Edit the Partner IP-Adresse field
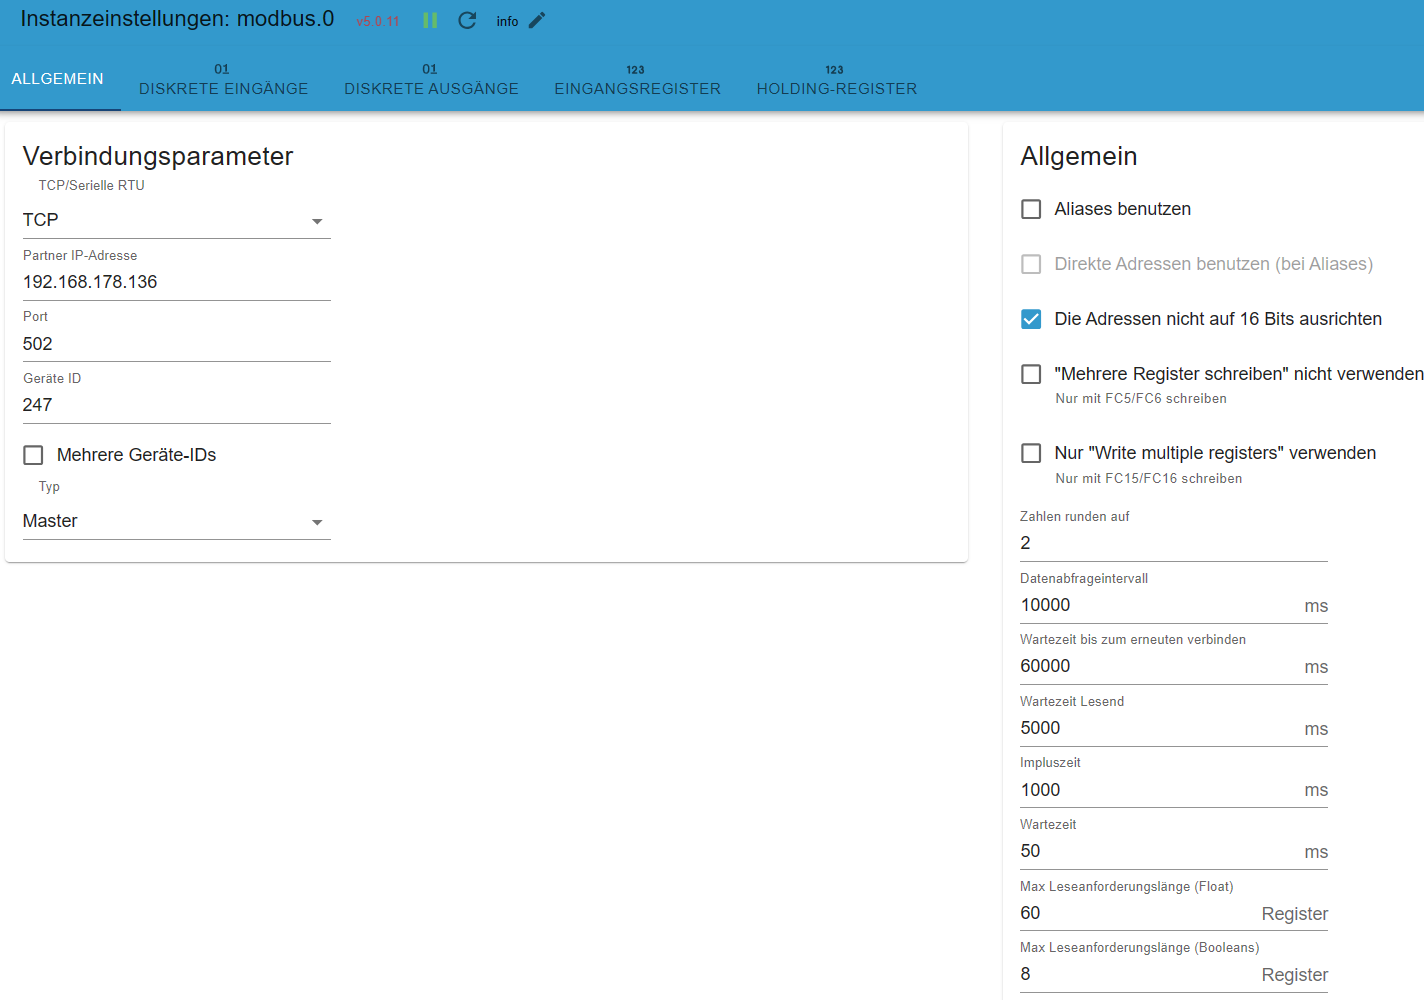The height and width of the screenshot is (1000, 1424). 176,282
